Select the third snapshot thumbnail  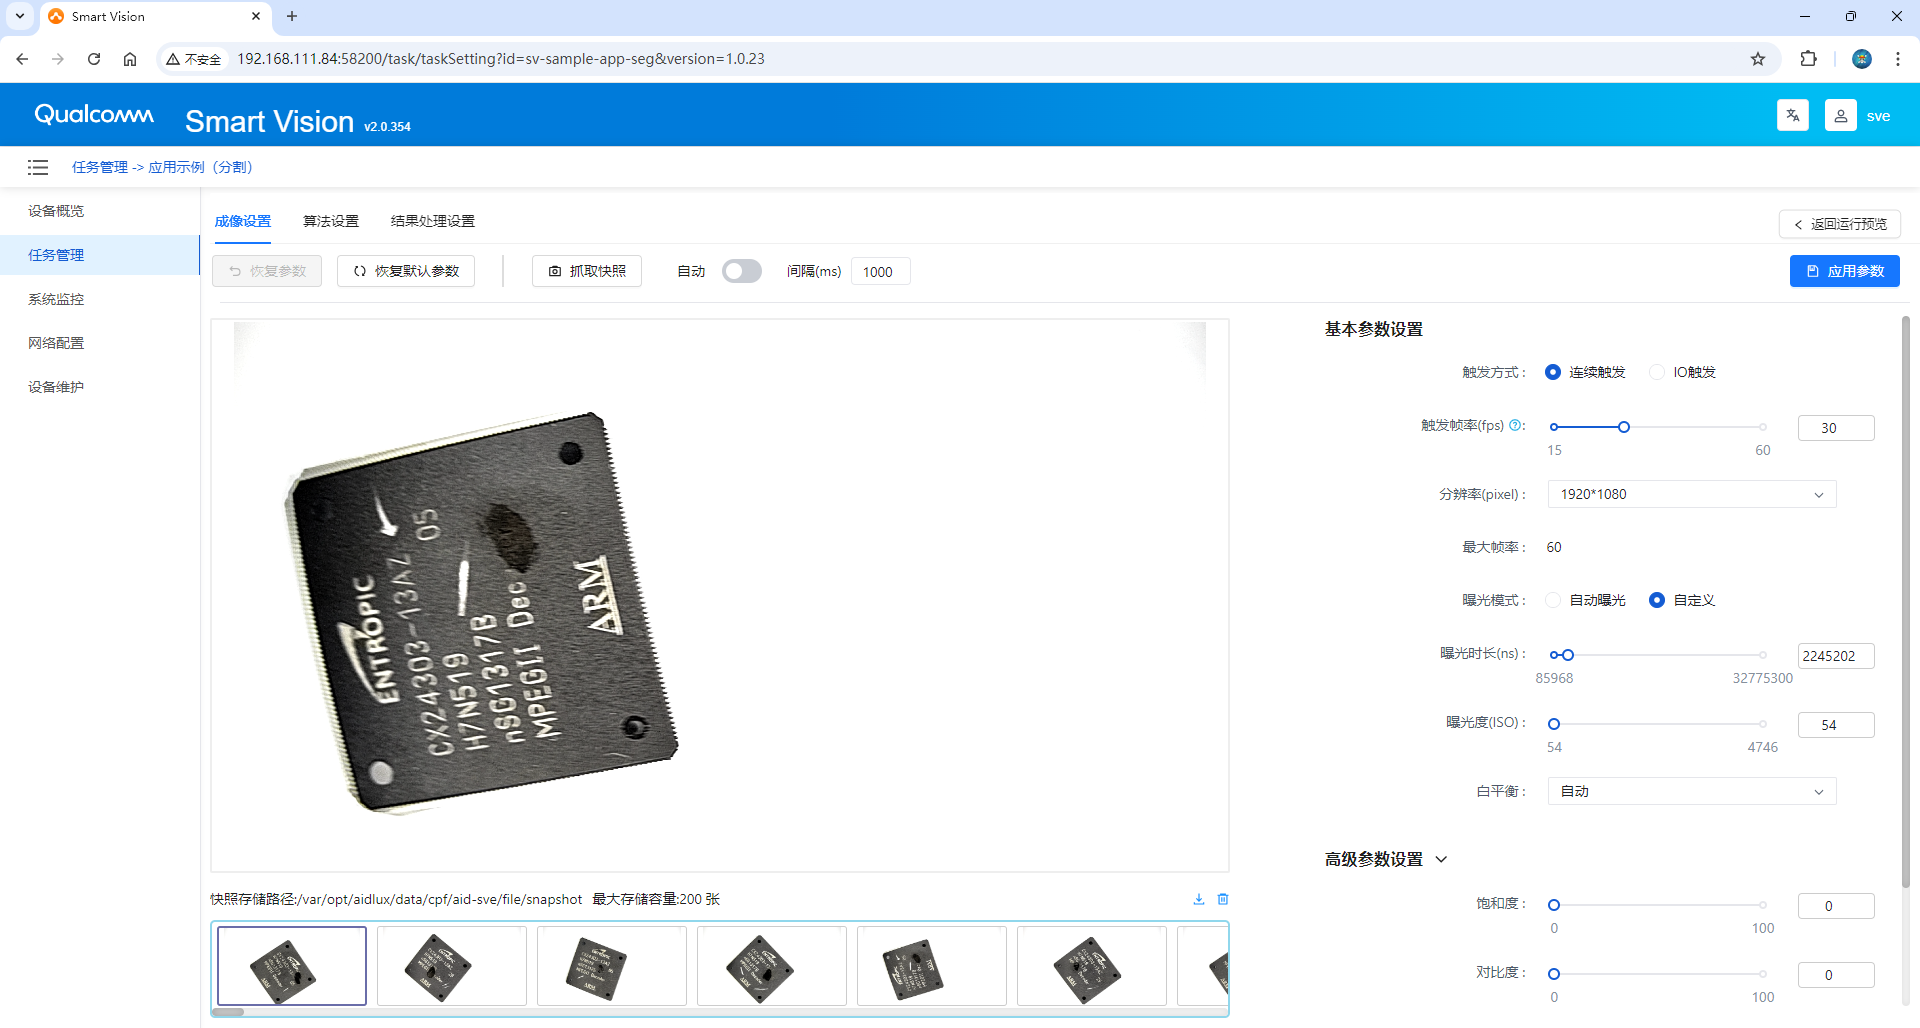click(612, 966)
